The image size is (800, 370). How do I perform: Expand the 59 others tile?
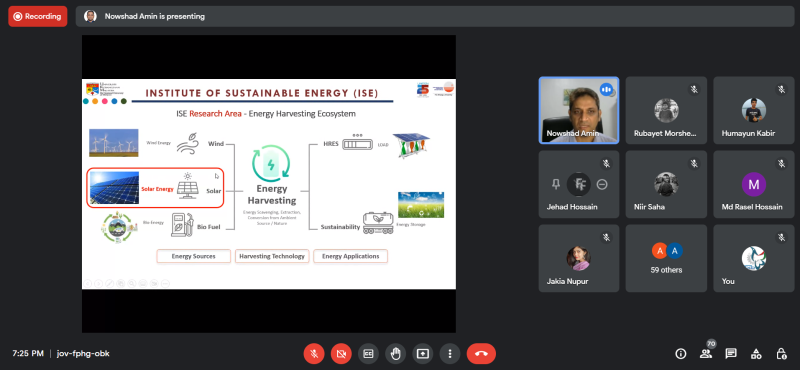(666, 258)
